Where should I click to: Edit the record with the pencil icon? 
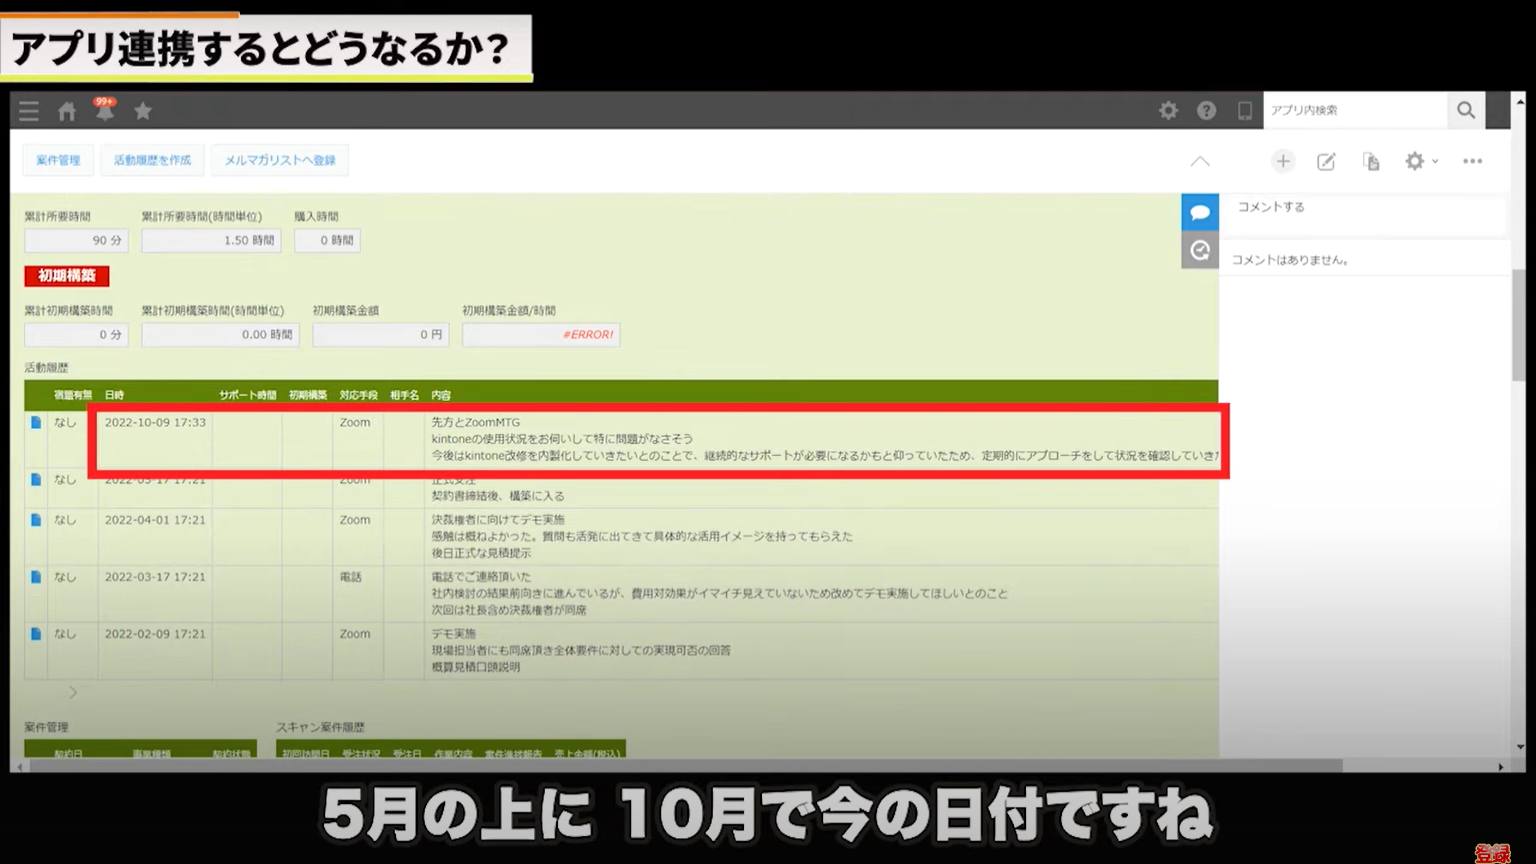pyautogui.click(x=1326, y=161)
